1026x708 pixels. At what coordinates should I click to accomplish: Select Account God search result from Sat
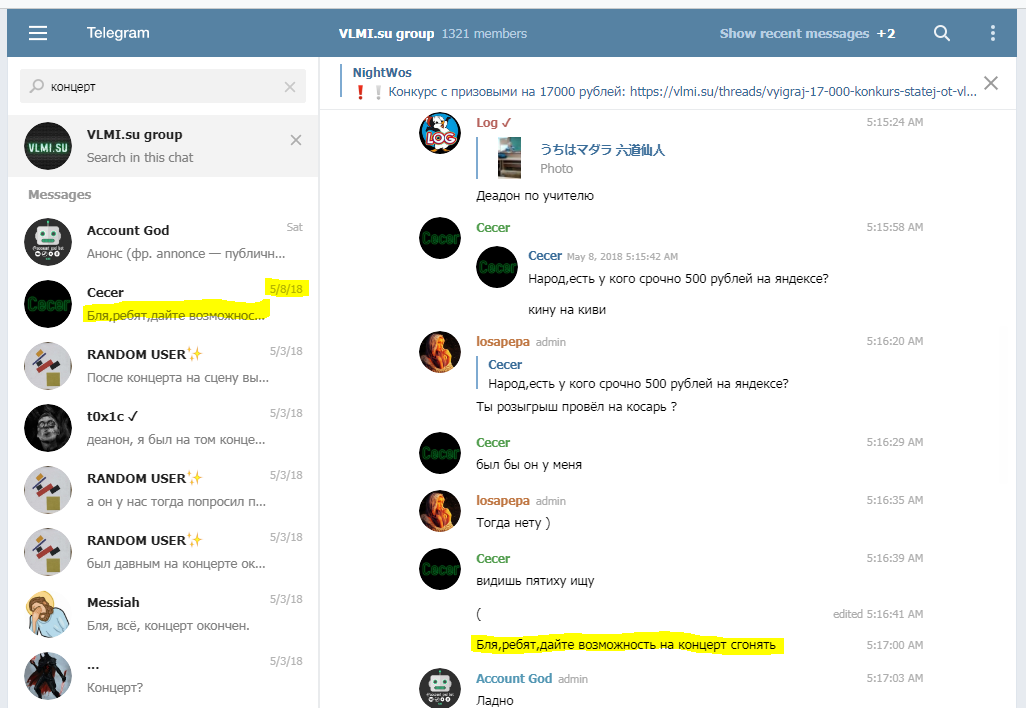(x=163, y=242)
